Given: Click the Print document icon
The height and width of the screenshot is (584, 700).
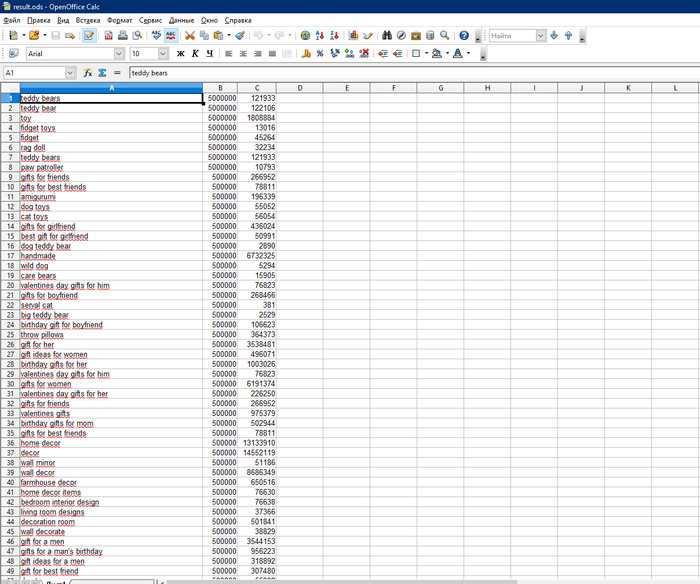Looking at the screenshot, I should pos(122,35).
